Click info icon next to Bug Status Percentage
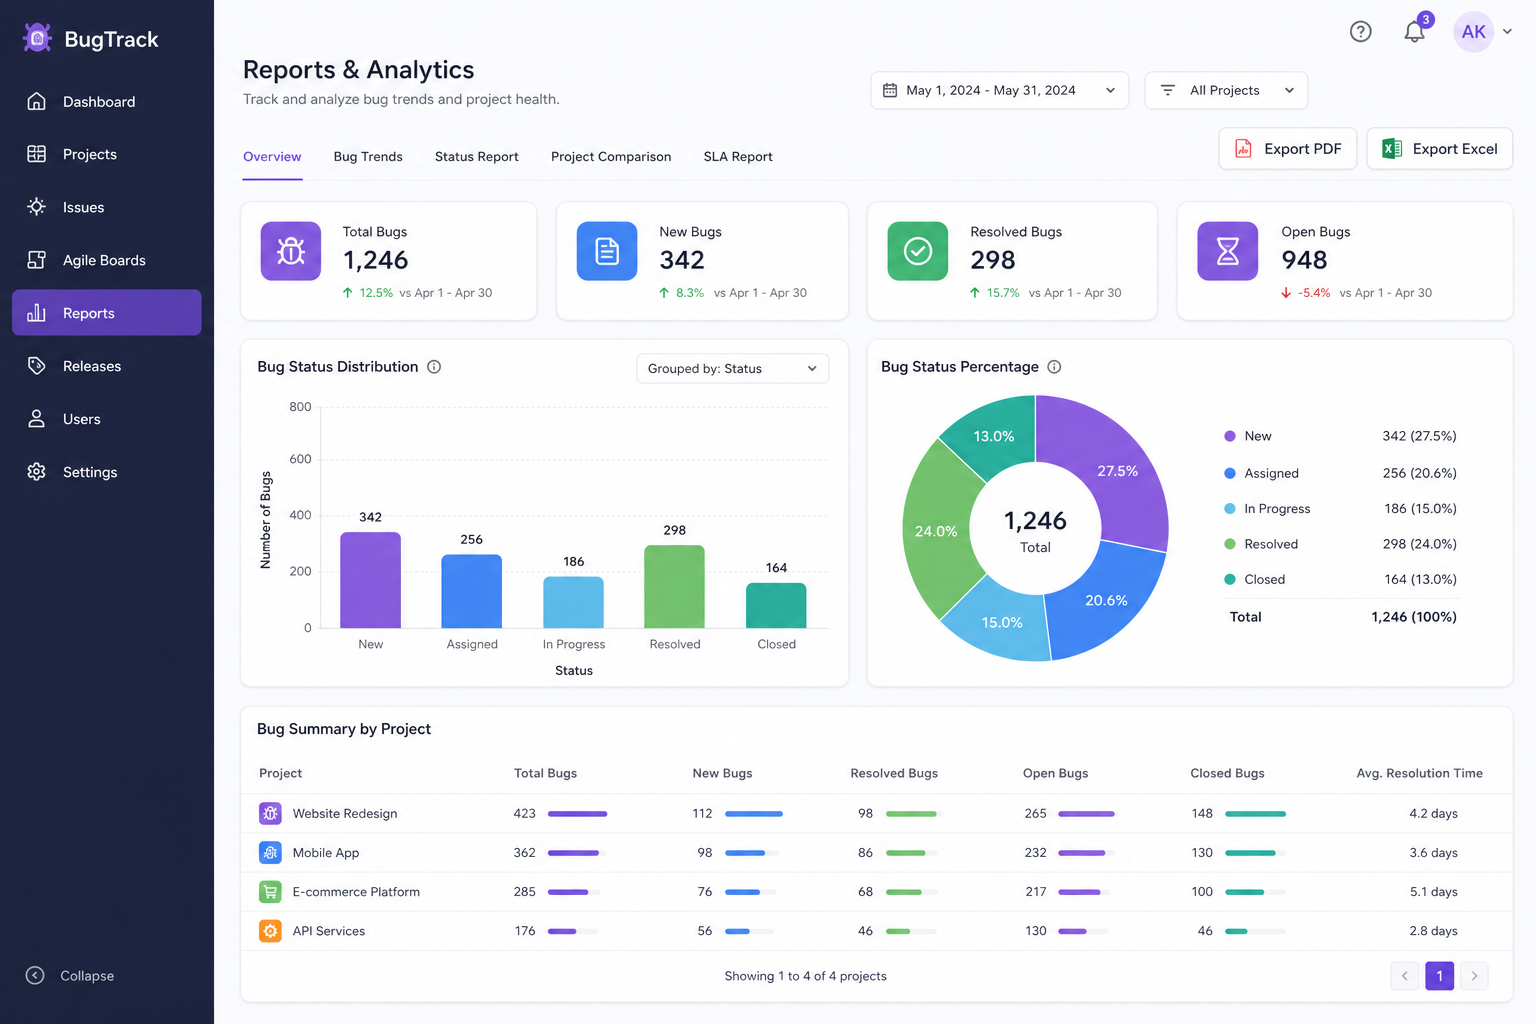1536x1024 pixels. (1054, 367)
